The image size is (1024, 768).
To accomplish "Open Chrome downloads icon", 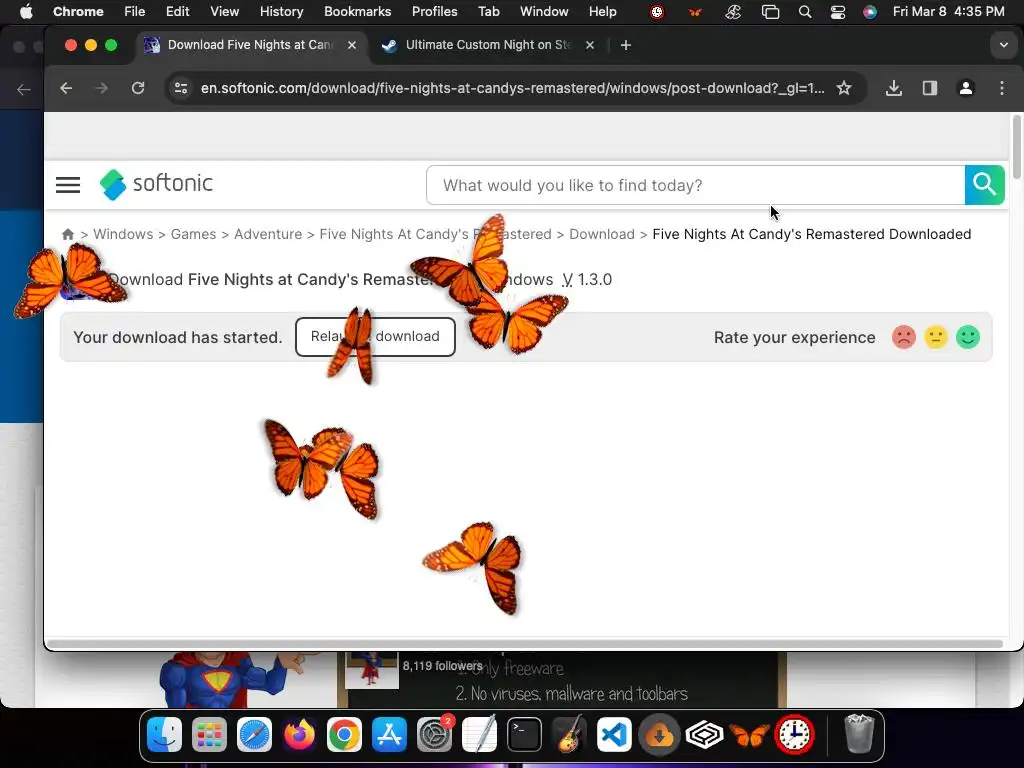I will coord(894,88).
